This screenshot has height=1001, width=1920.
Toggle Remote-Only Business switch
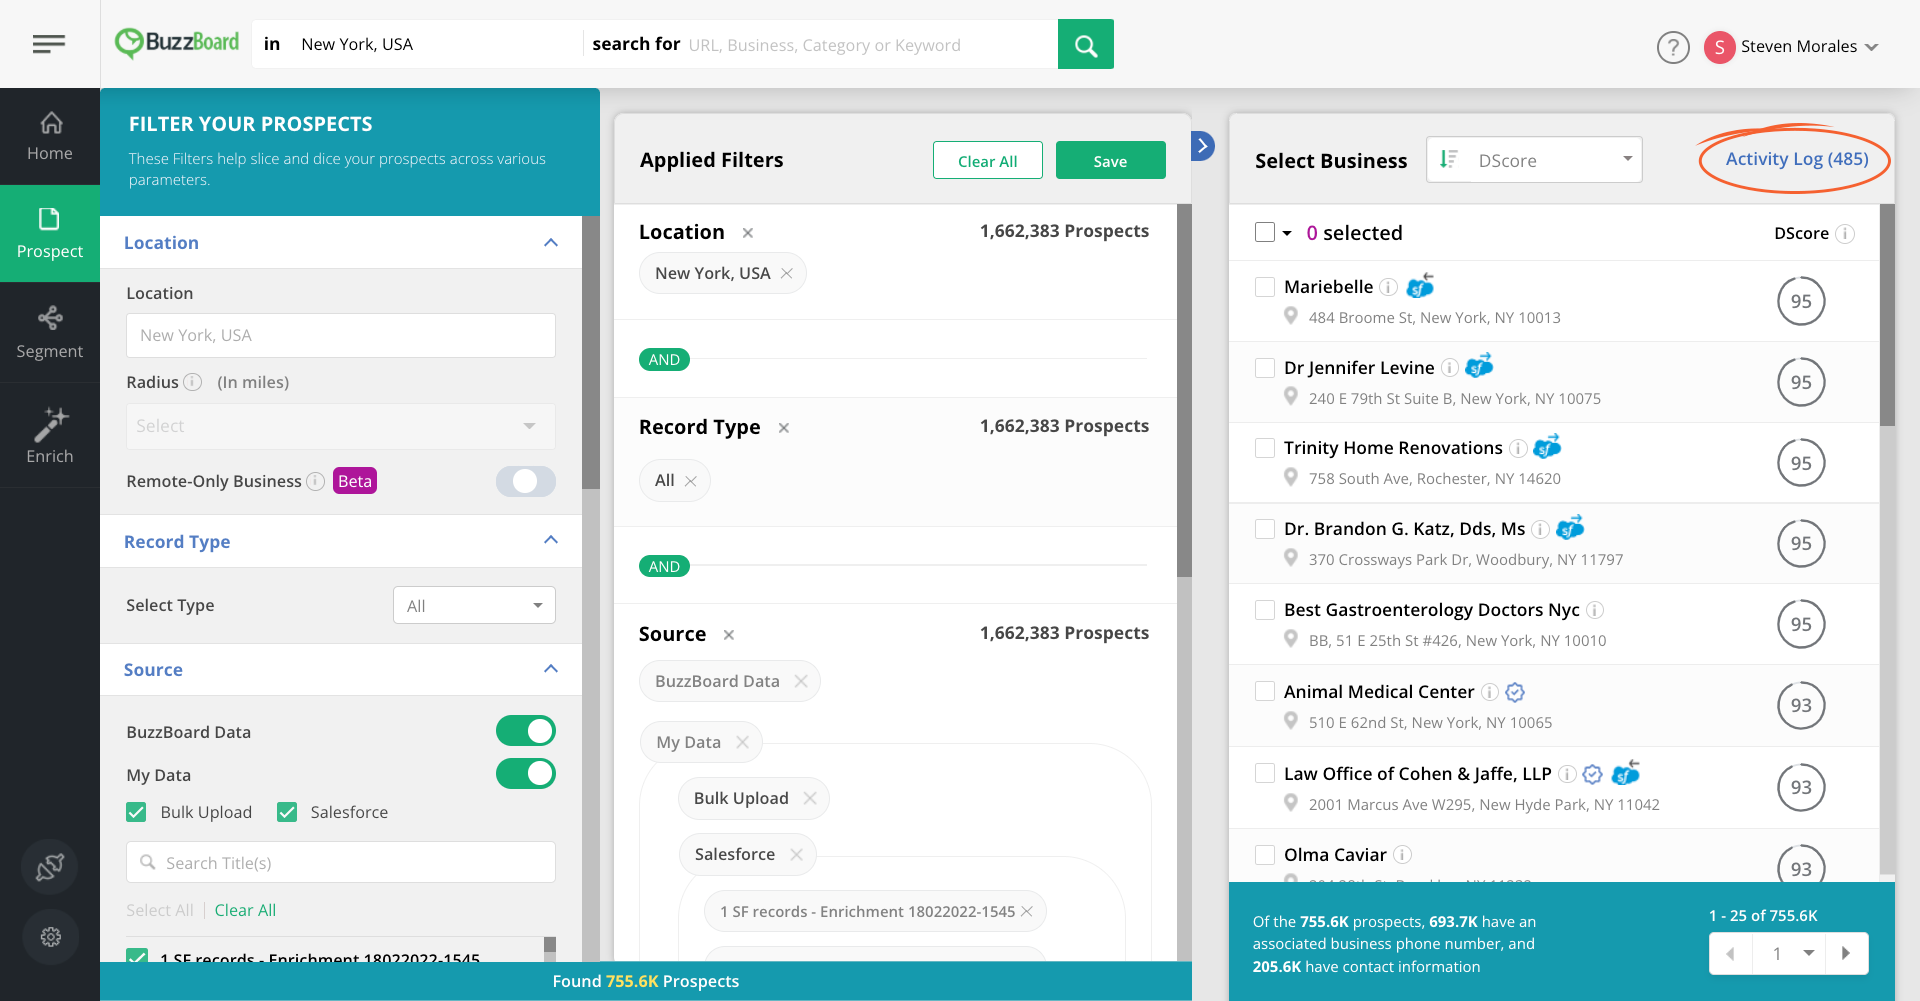click(x=526, y=481)
